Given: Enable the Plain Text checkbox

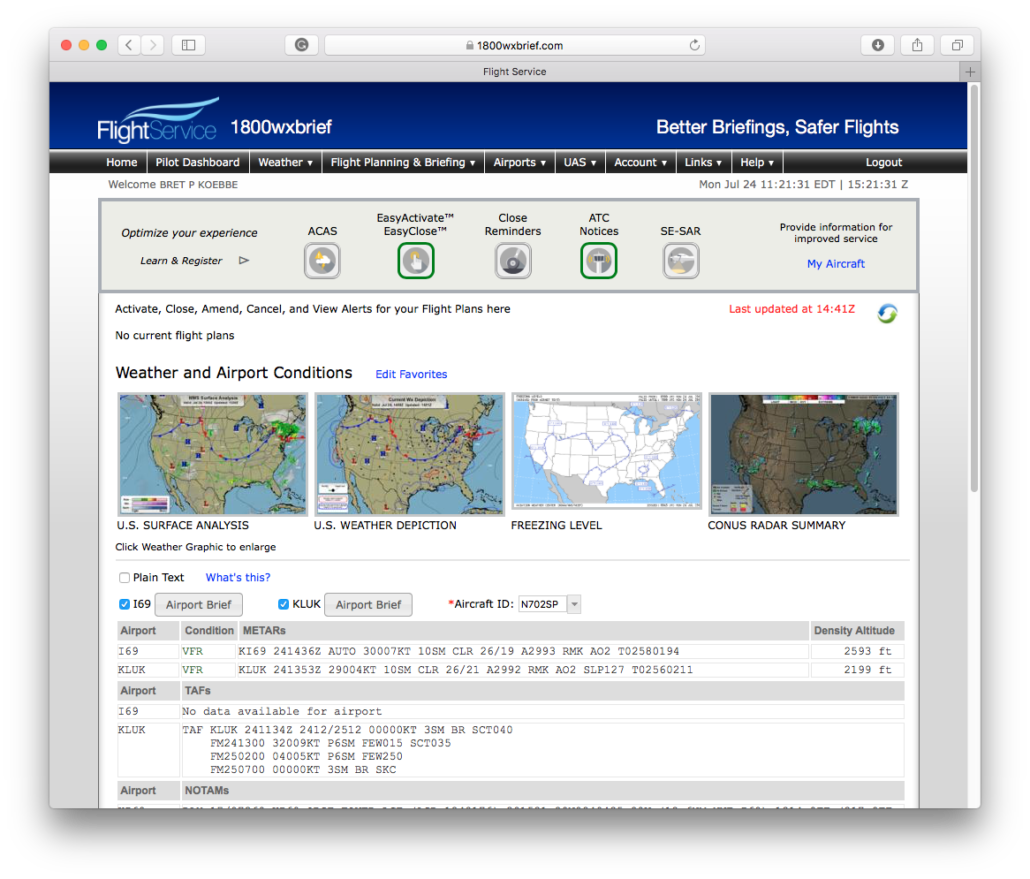Looking at the screenshot, I should (x=124, y=577).
